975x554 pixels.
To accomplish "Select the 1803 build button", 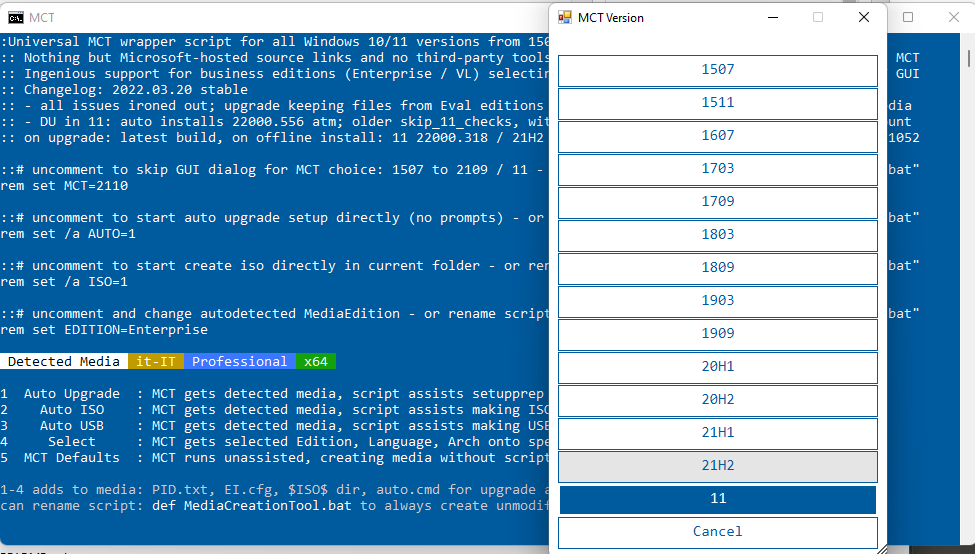I will coord(718,235).
